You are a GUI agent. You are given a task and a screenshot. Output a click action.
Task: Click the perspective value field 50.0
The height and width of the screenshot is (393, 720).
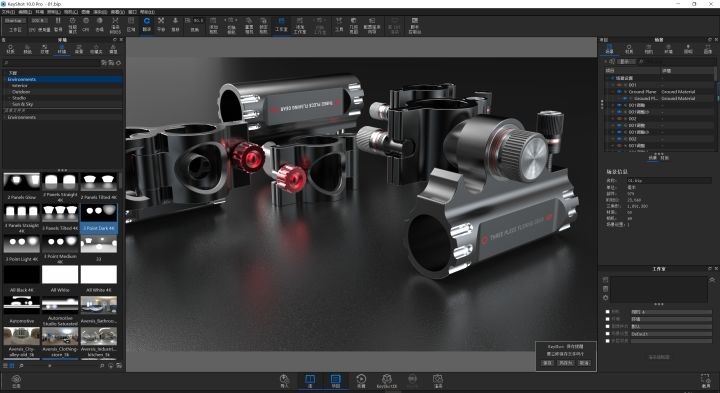click(x=198, y=21)
